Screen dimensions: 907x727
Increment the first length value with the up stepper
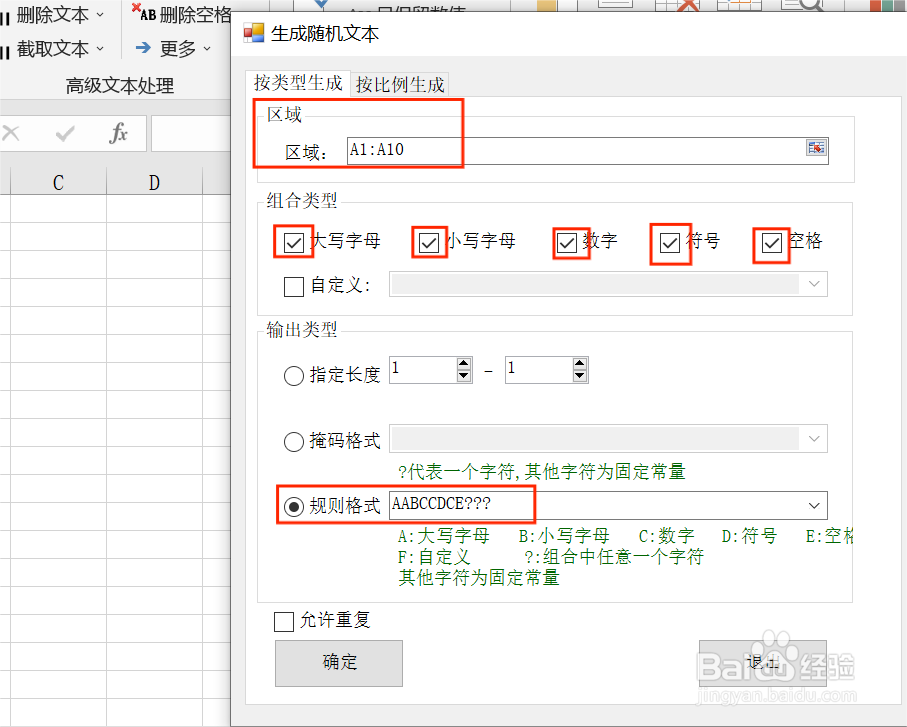(462, 364)
